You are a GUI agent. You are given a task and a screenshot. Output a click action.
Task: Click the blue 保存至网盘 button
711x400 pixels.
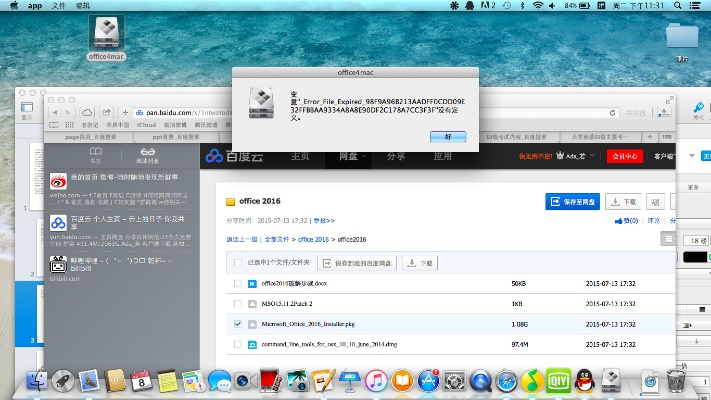[x=572, y=201]
